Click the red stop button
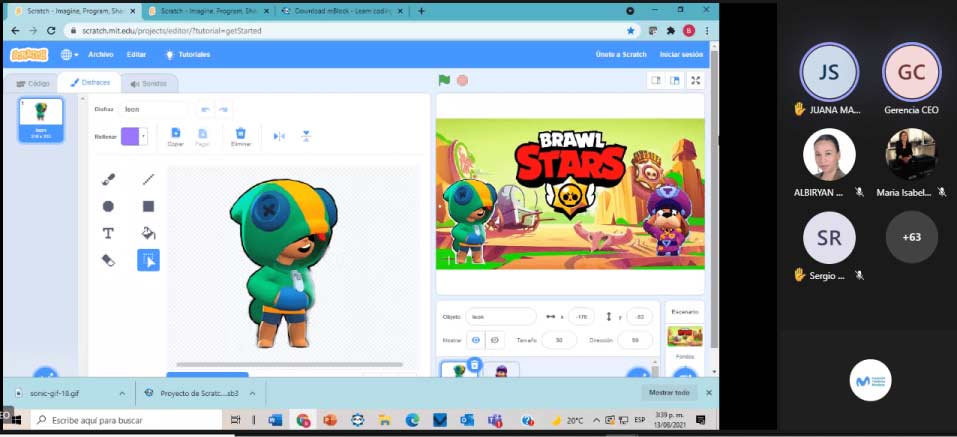 pos(463,80)
